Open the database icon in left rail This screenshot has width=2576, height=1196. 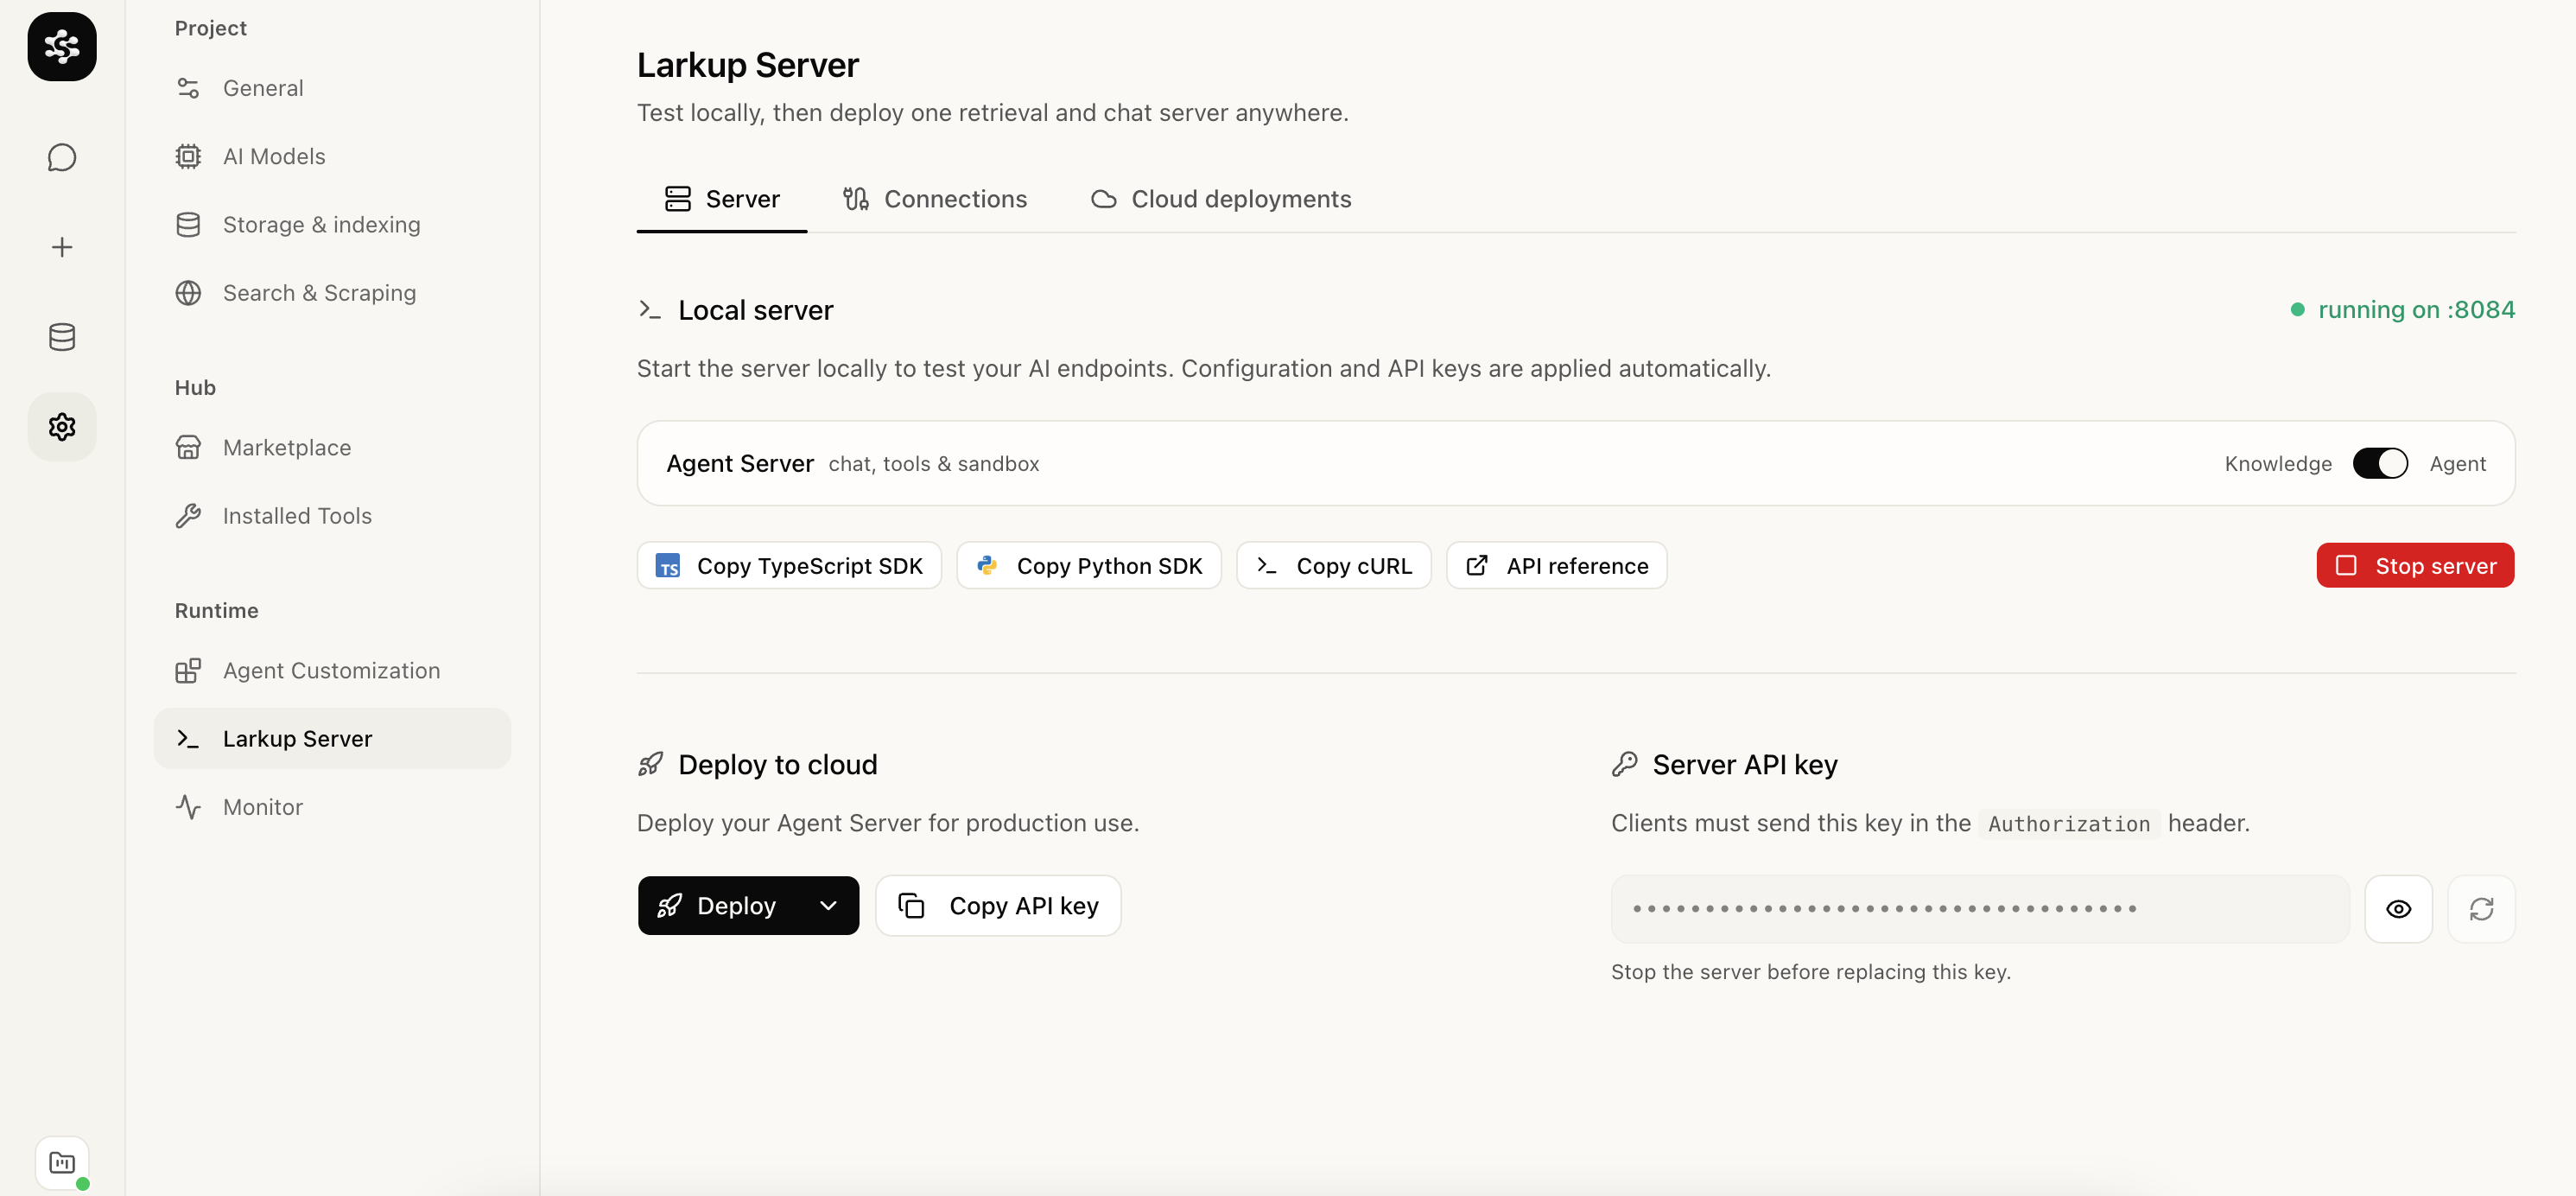click(62, 337)
